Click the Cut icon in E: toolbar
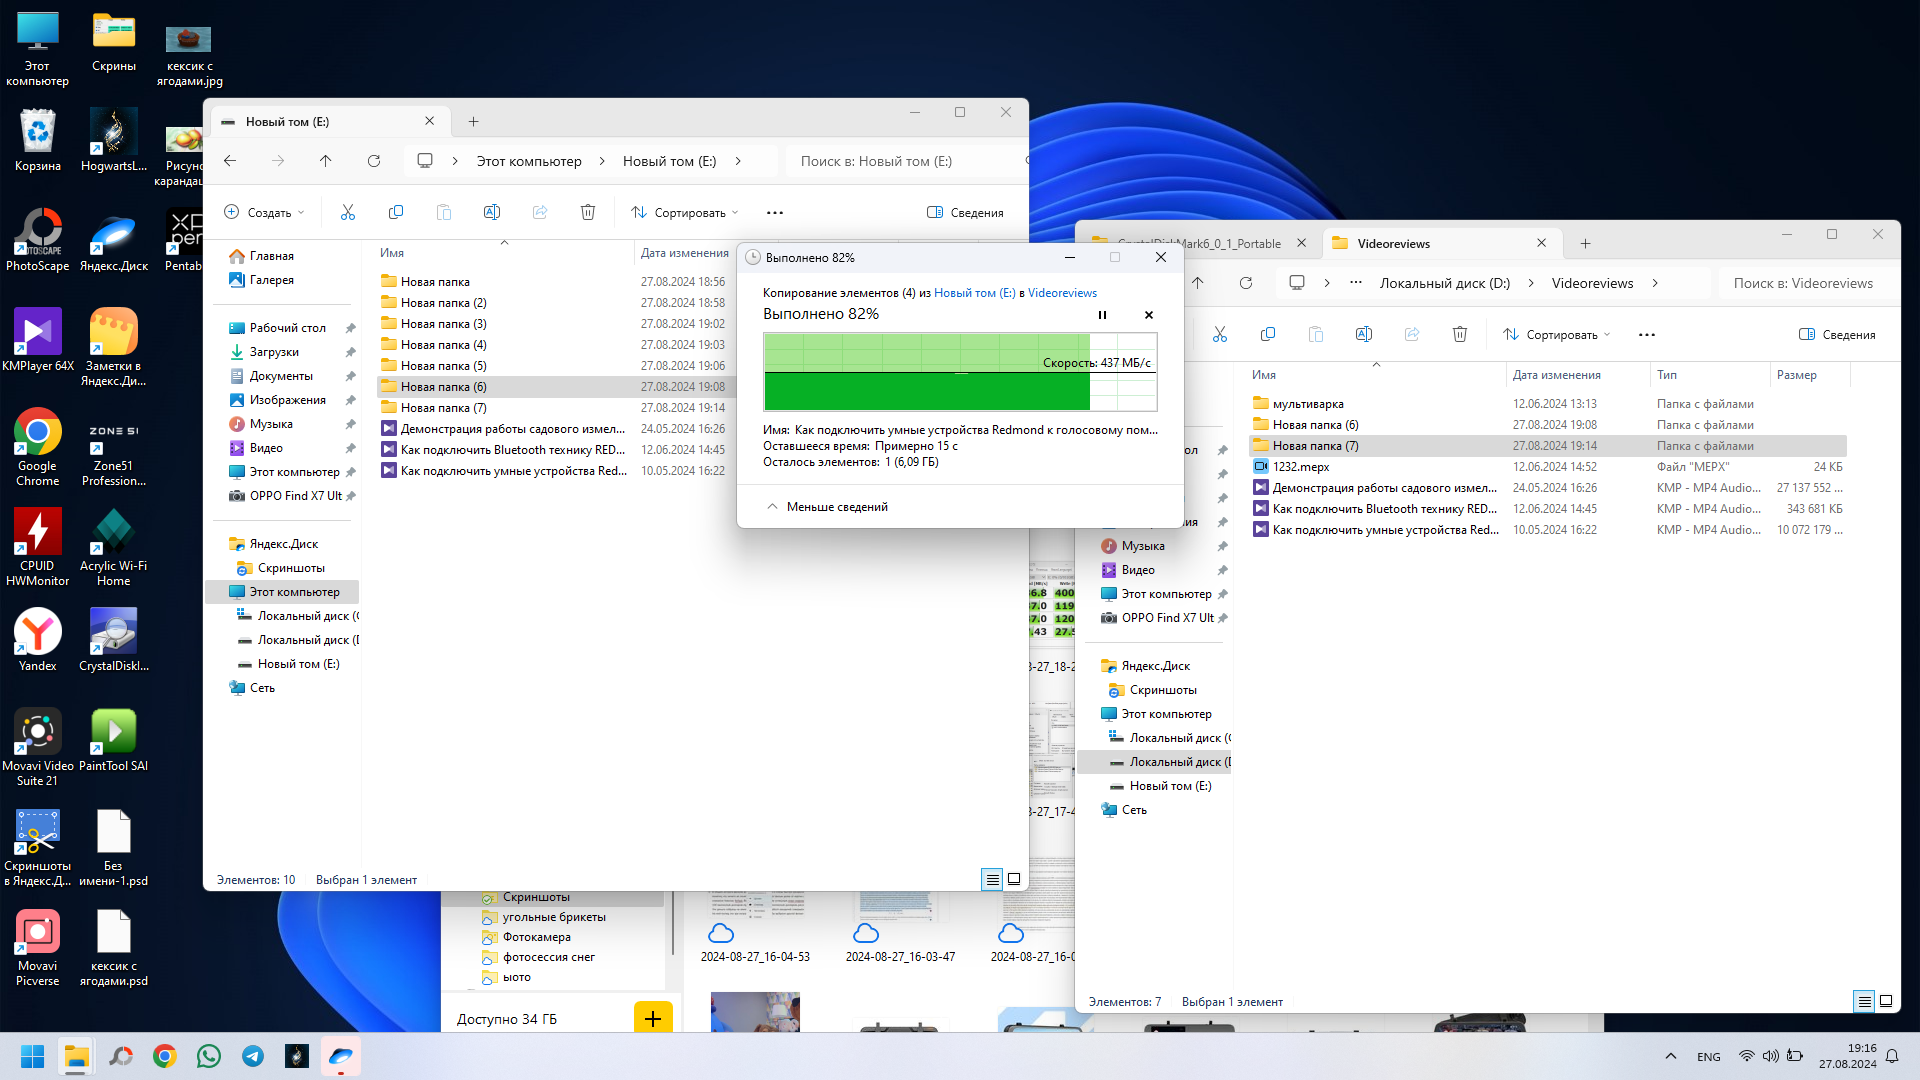 [348, 212]
